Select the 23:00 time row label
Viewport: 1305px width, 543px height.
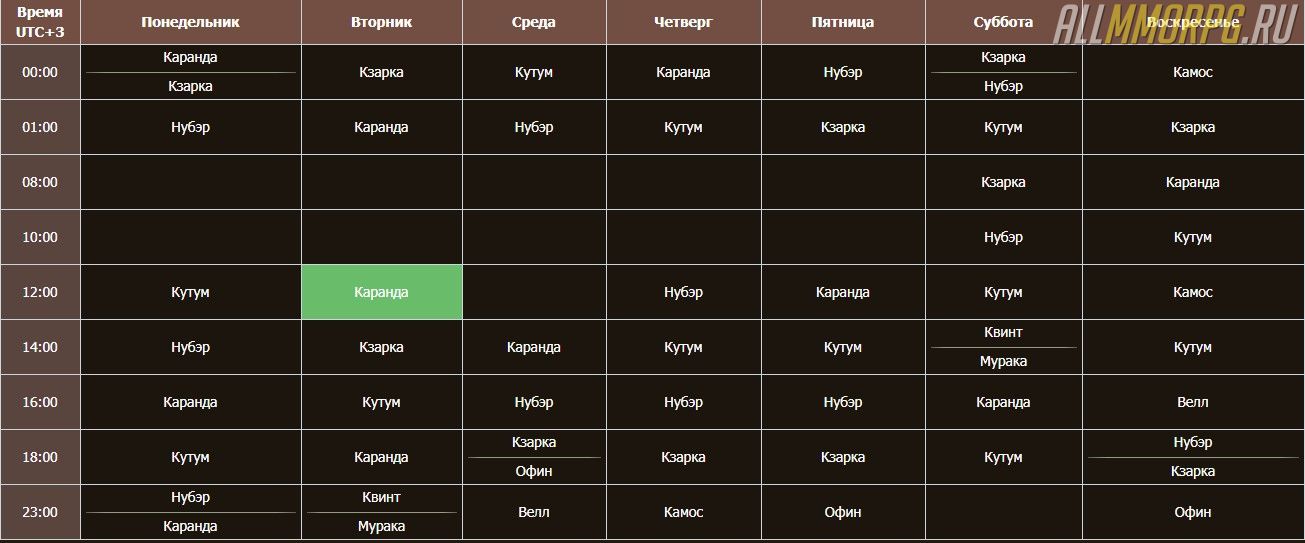coord(40,512)
